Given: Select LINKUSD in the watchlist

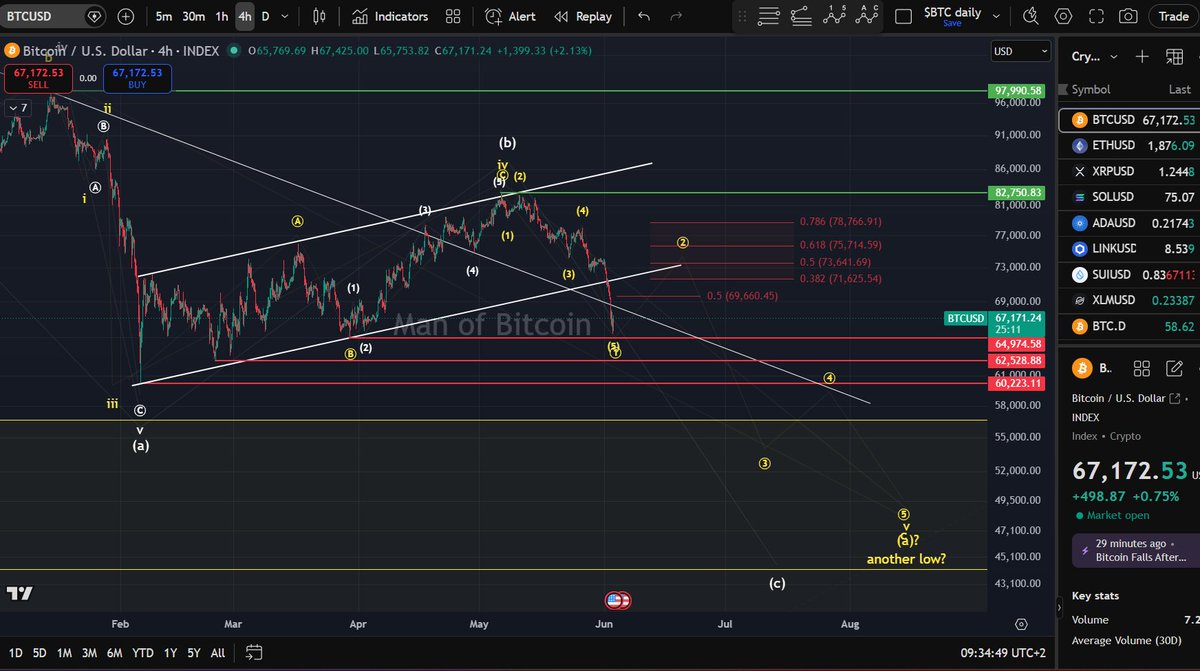Looking at the screenshot, I should (1129, 249).
